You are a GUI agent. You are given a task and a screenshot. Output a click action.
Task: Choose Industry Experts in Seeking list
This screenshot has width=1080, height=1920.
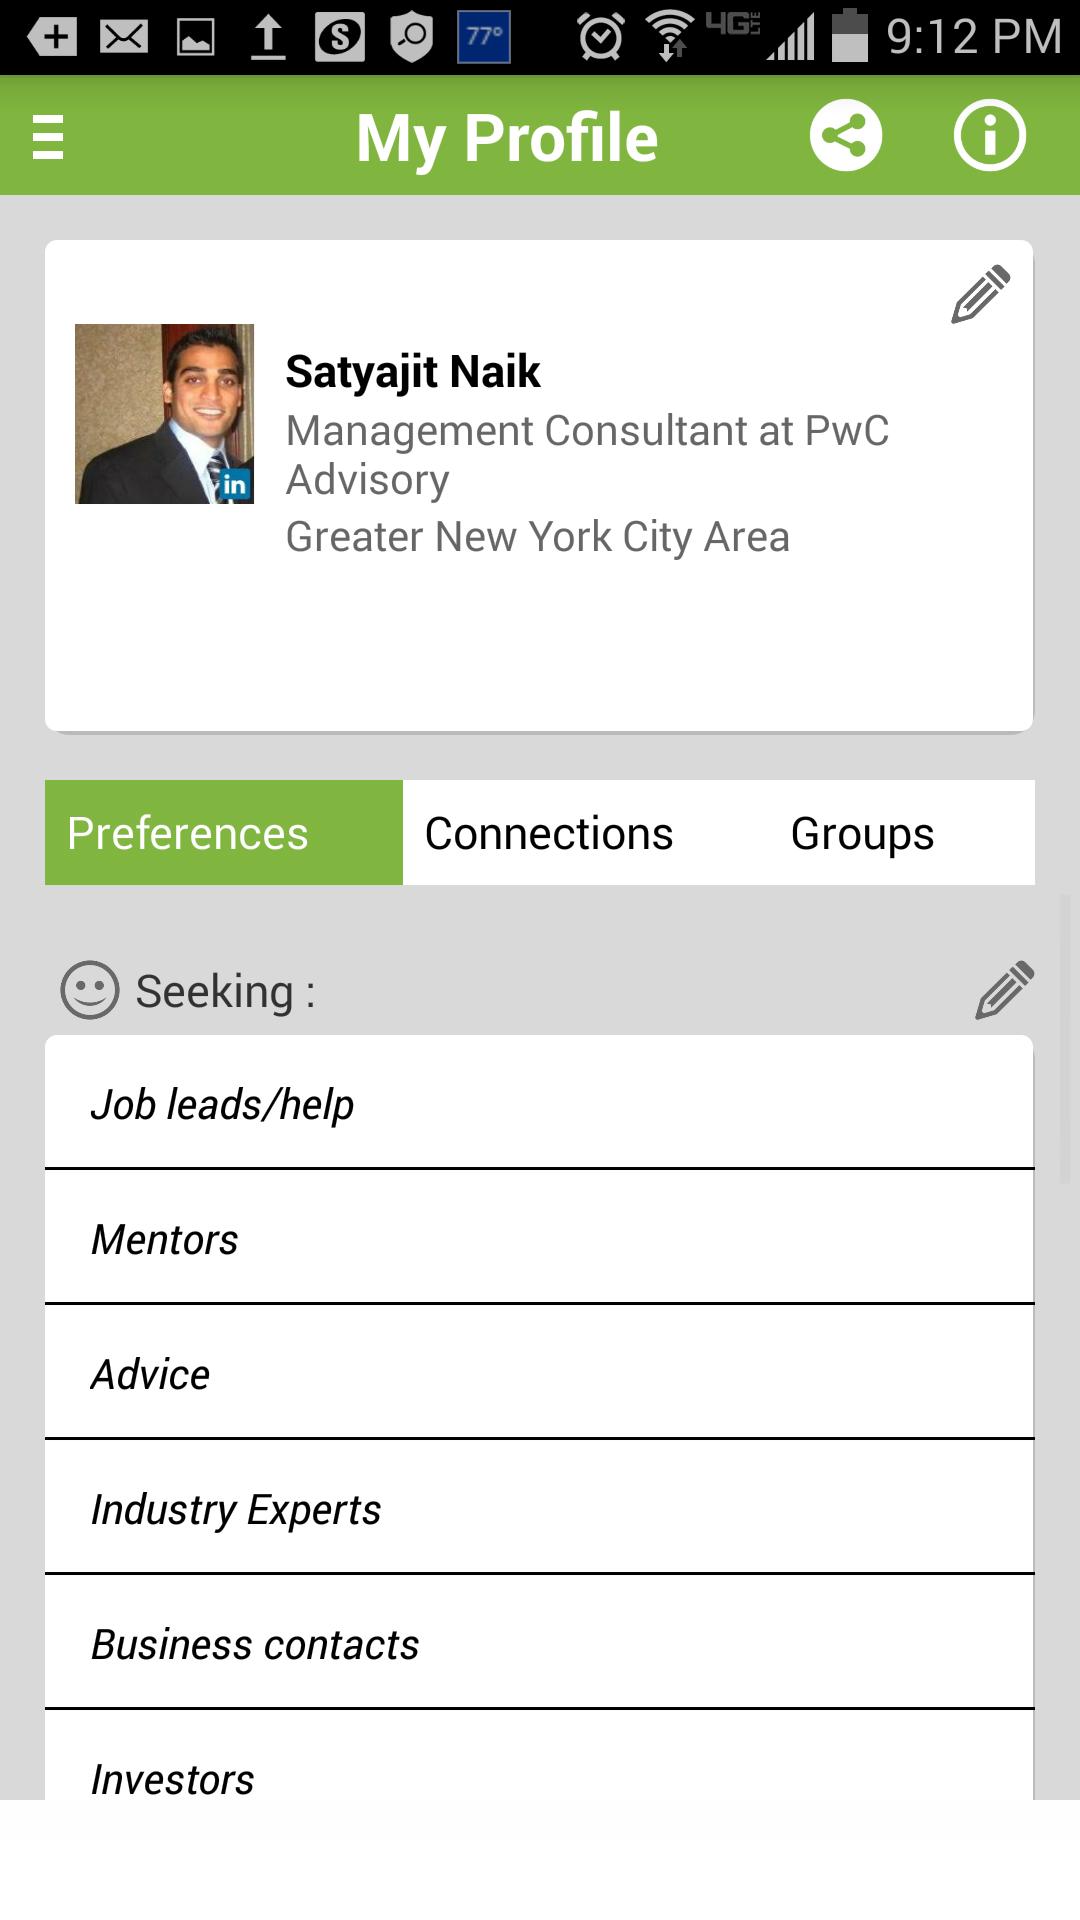click(x=539, y=1509)
